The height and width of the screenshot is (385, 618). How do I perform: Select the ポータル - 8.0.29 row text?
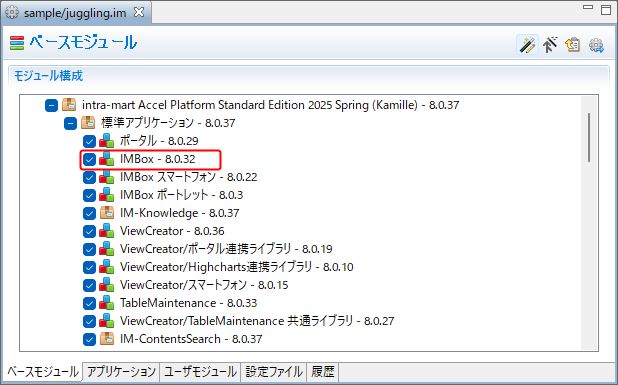[x=159, y=141]
